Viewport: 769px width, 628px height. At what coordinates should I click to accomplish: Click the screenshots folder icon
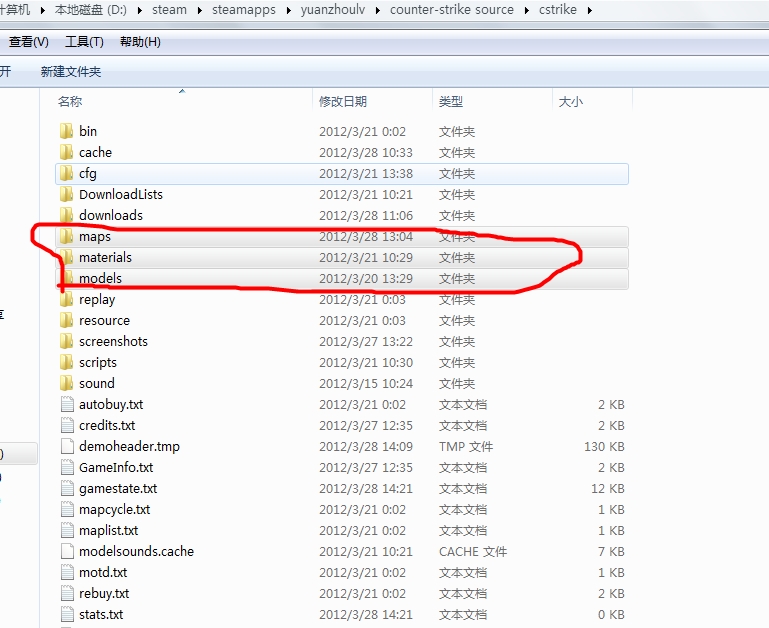(66, 341)
